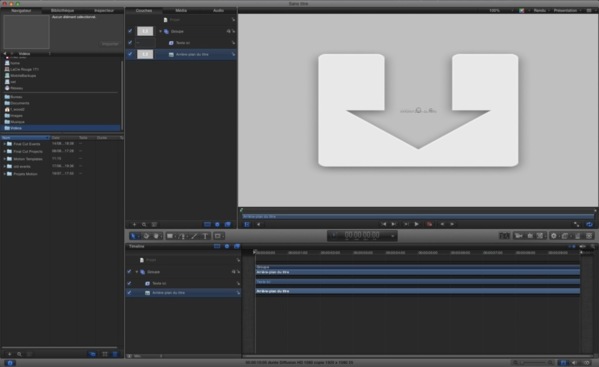Viewport: 599px width, 367px height.
Task: Sort the file list by Date column
Action: (x=64, y=137)
